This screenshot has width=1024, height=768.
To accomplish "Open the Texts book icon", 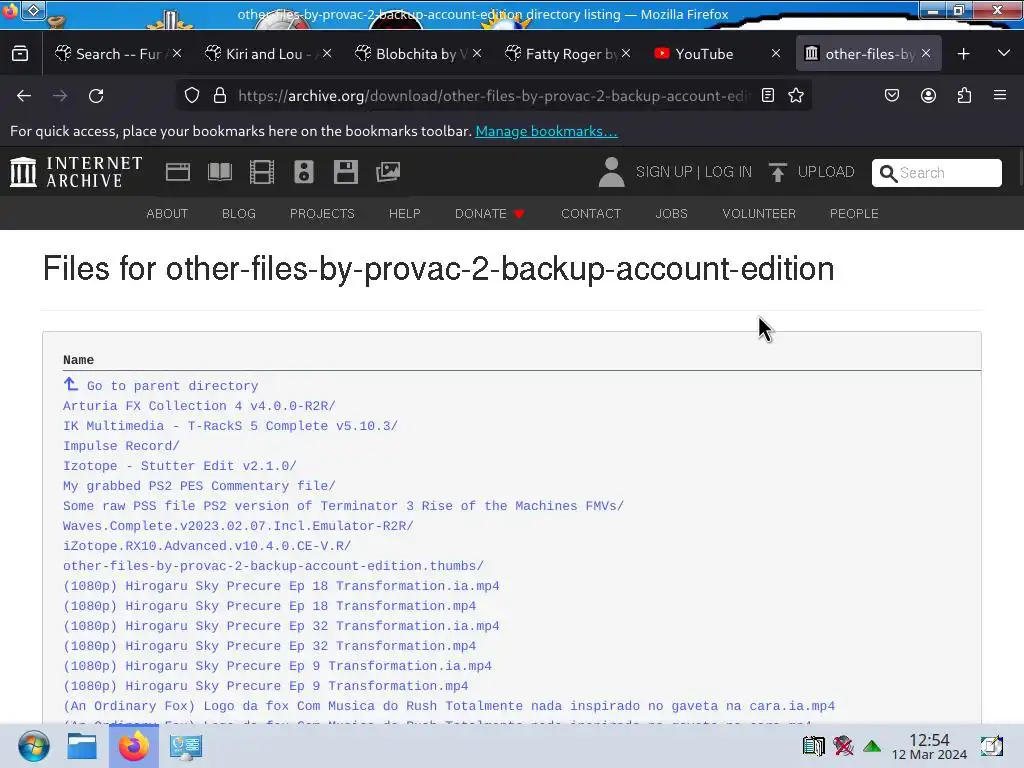I will [x=219, y=172].
